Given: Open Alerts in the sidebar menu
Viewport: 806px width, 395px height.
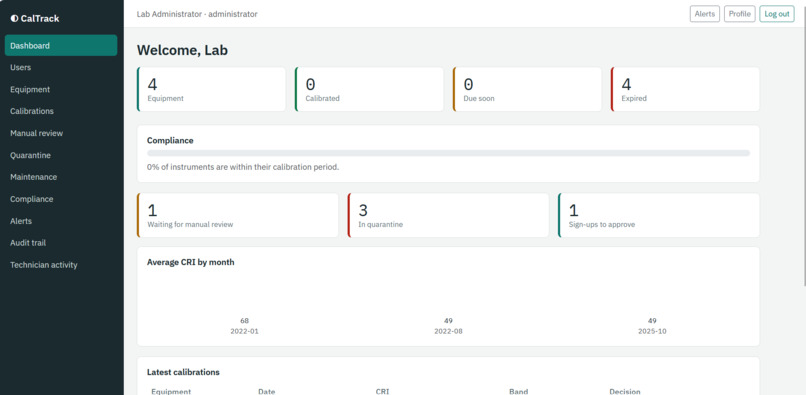Looking at the screenshot, I should point(61,221).
